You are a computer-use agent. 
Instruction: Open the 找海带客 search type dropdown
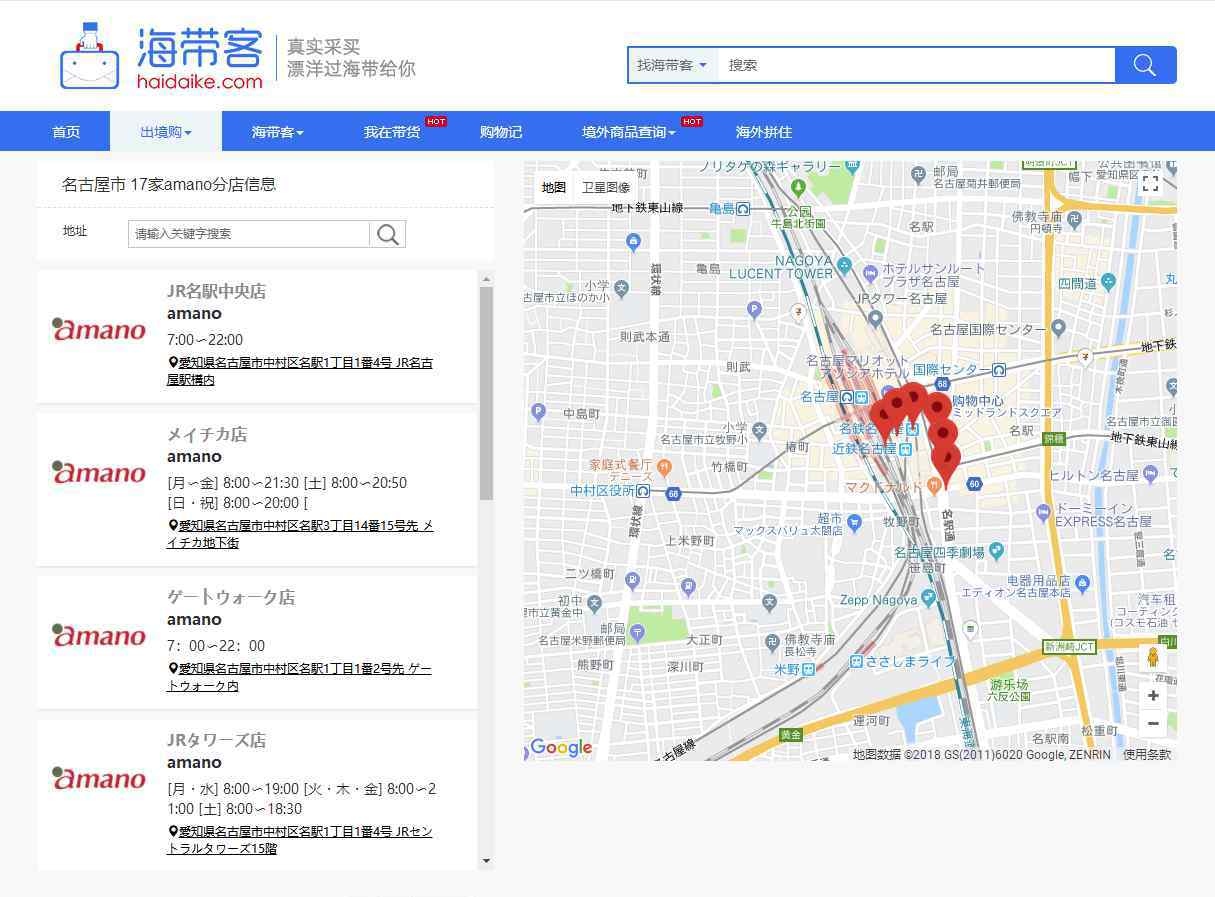[x=672, y=65]
